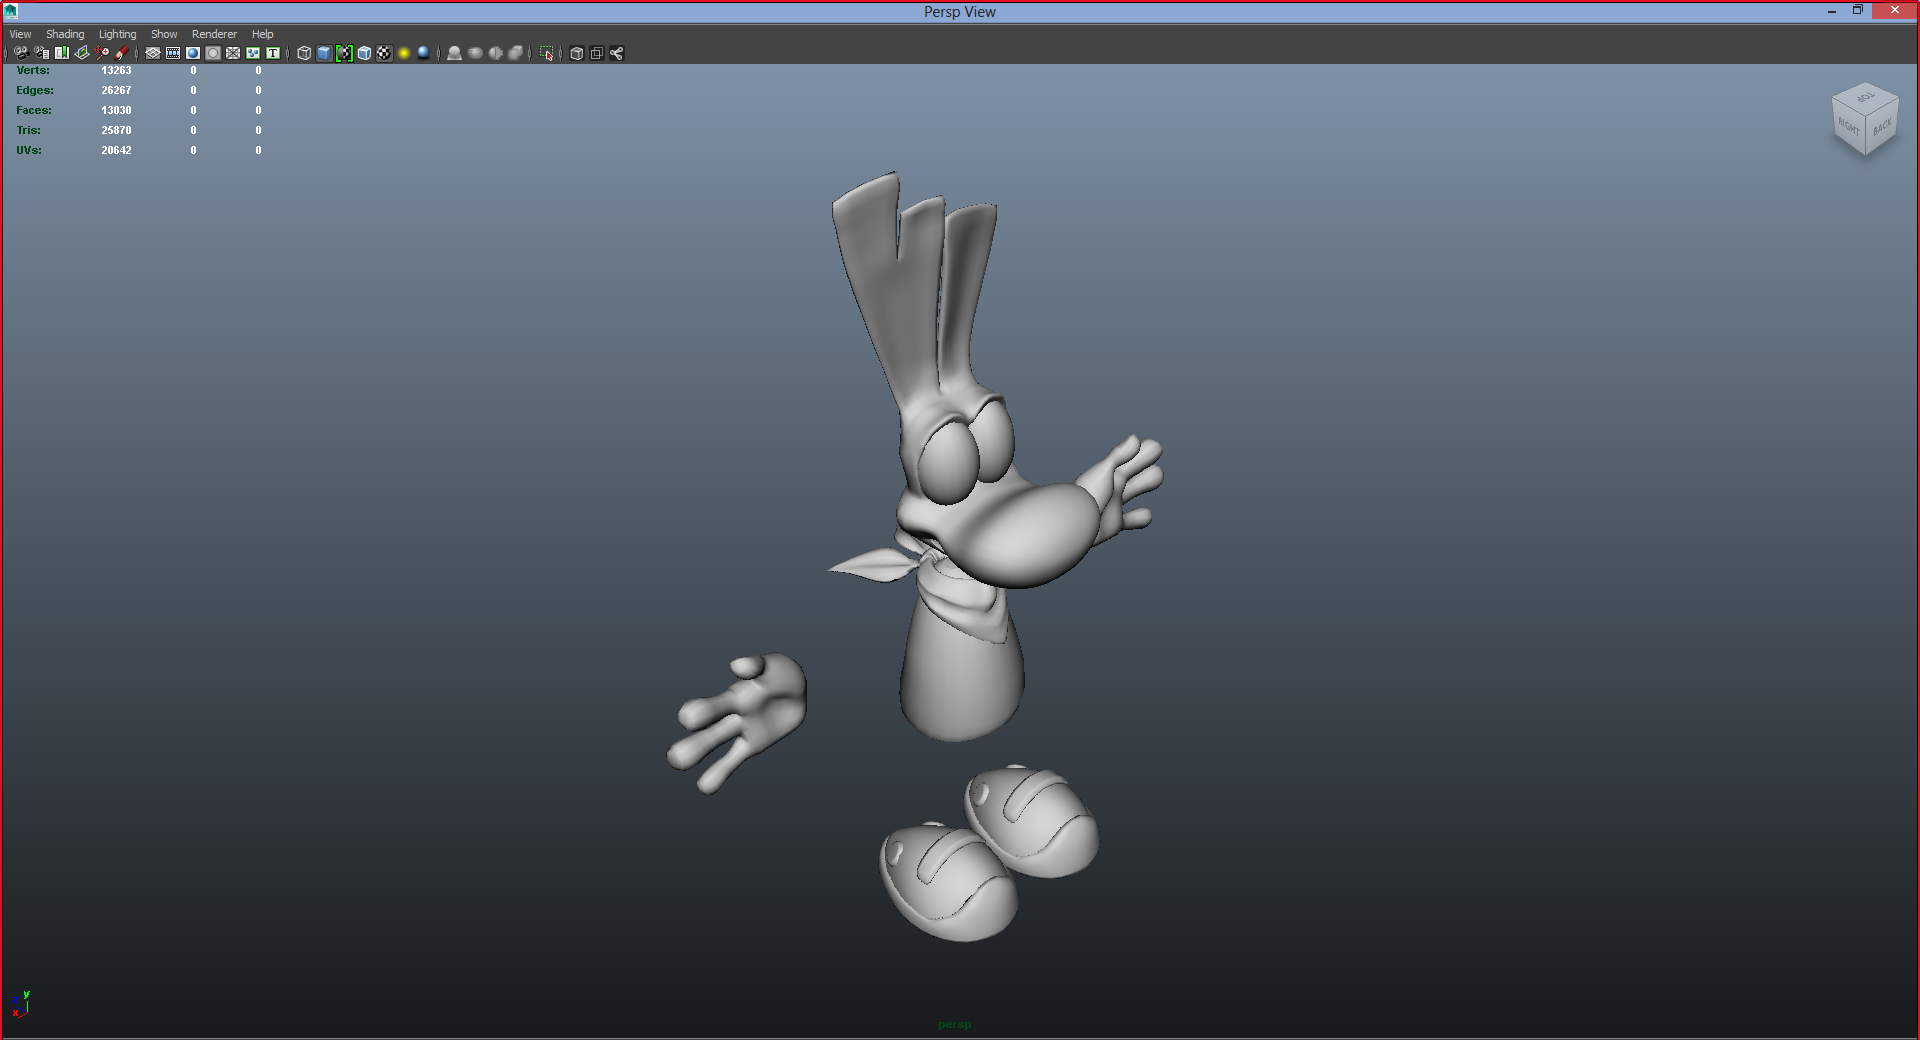Minimize the Persp View window

tap(1832, 11)
